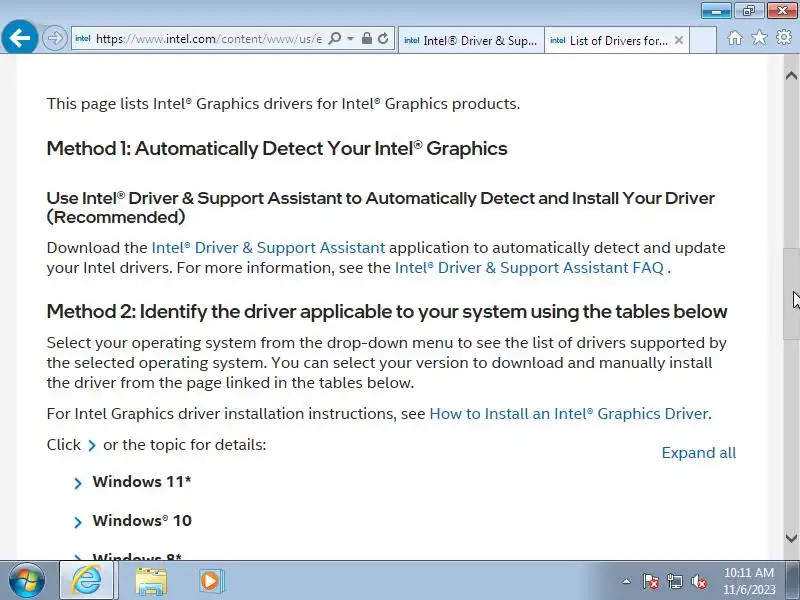The height and width of the screenshot is (600, 800).
Task: Close the List of Drivers tab
Action: (679, 40)
